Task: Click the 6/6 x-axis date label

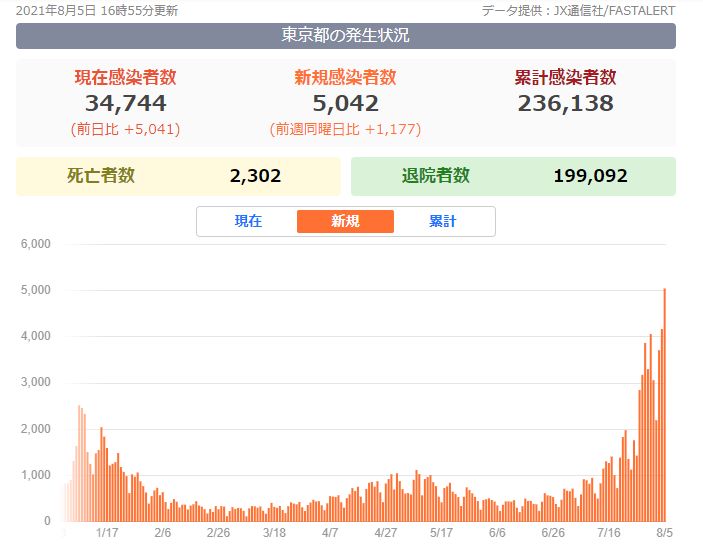Action: (x=497, y=532)
